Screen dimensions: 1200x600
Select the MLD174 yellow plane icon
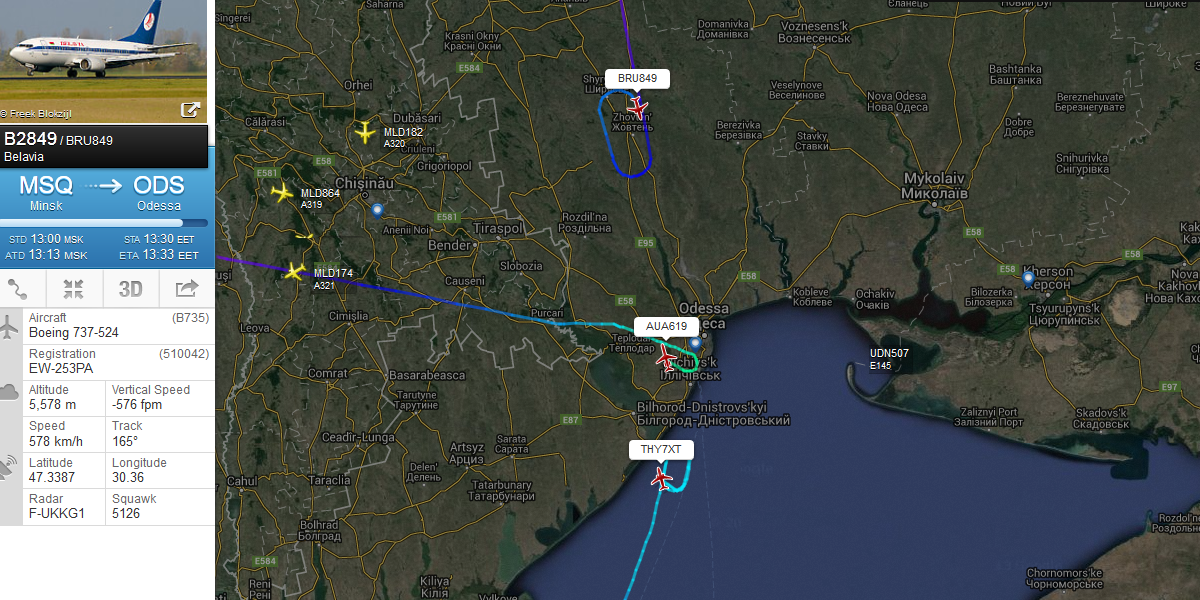point(295,271)
